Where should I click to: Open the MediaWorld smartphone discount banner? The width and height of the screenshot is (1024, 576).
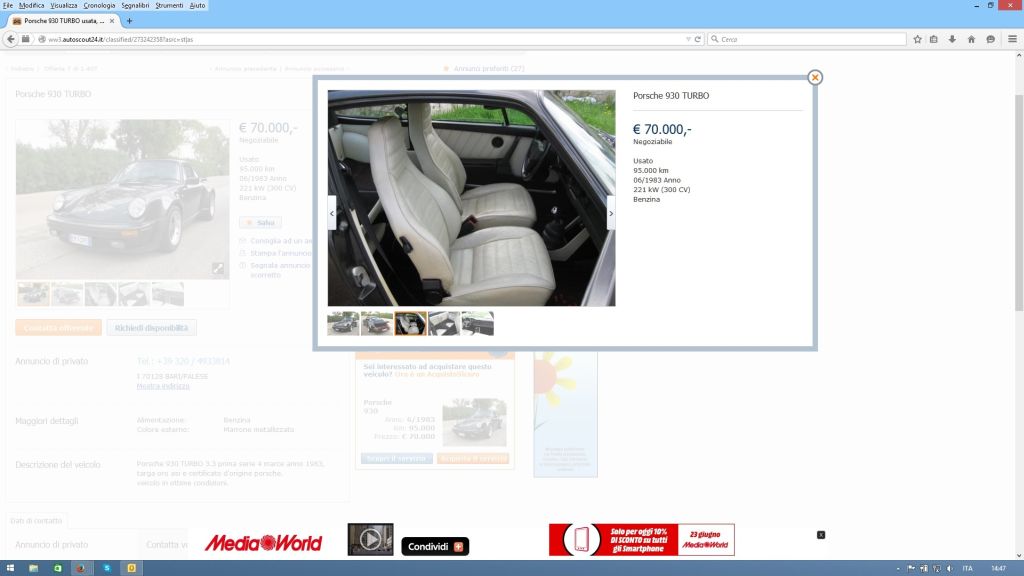[641, 539]
